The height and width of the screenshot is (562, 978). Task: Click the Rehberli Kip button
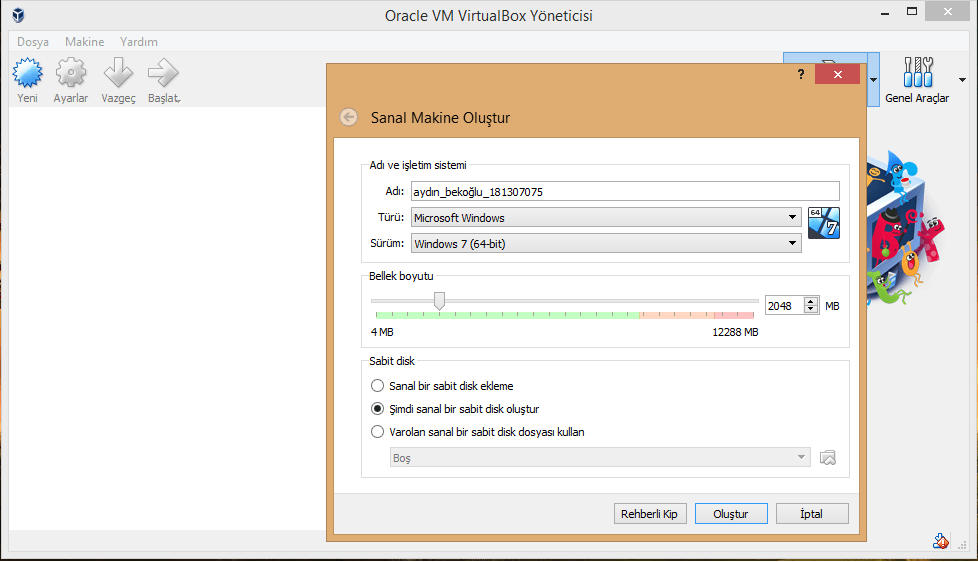(x=649, y=514)
